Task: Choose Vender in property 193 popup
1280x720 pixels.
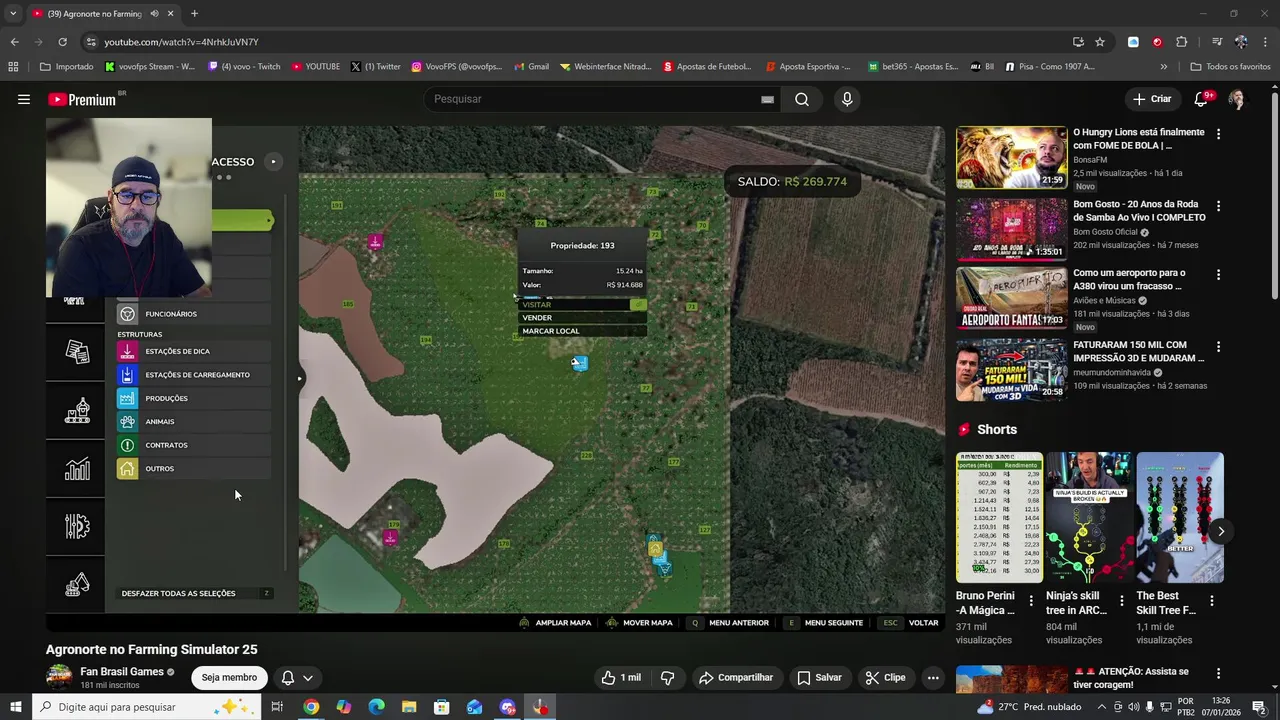Action: tap(582, 318)
